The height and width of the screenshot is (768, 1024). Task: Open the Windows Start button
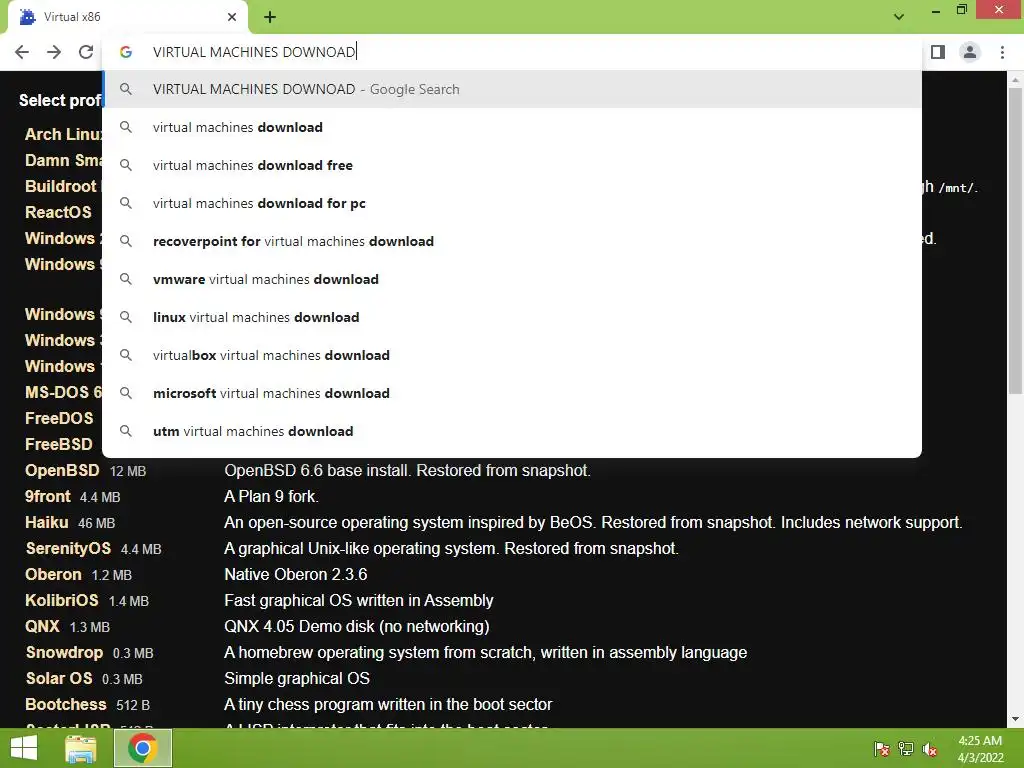click(x=24, y=748)
